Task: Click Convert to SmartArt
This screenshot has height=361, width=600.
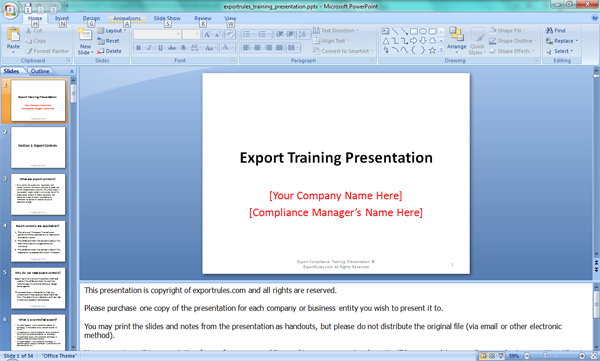Action: click(x=342, y=51)
